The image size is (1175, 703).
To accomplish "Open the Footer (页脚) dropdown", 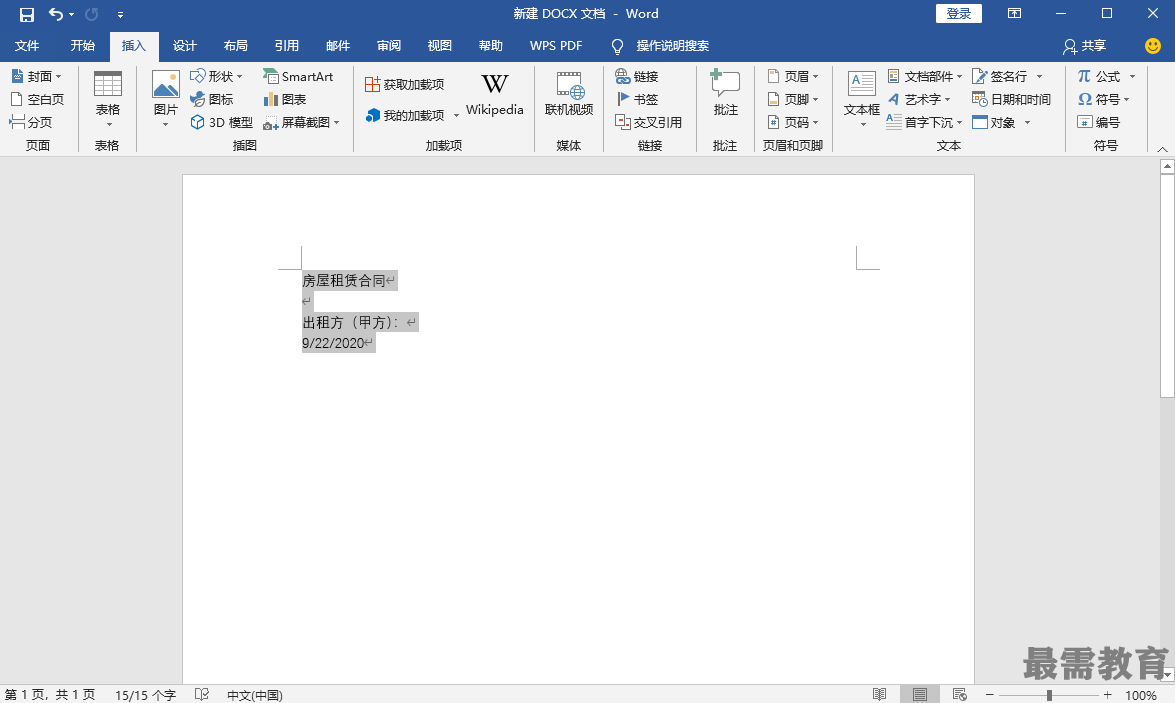I will click(x=793, y=99).
